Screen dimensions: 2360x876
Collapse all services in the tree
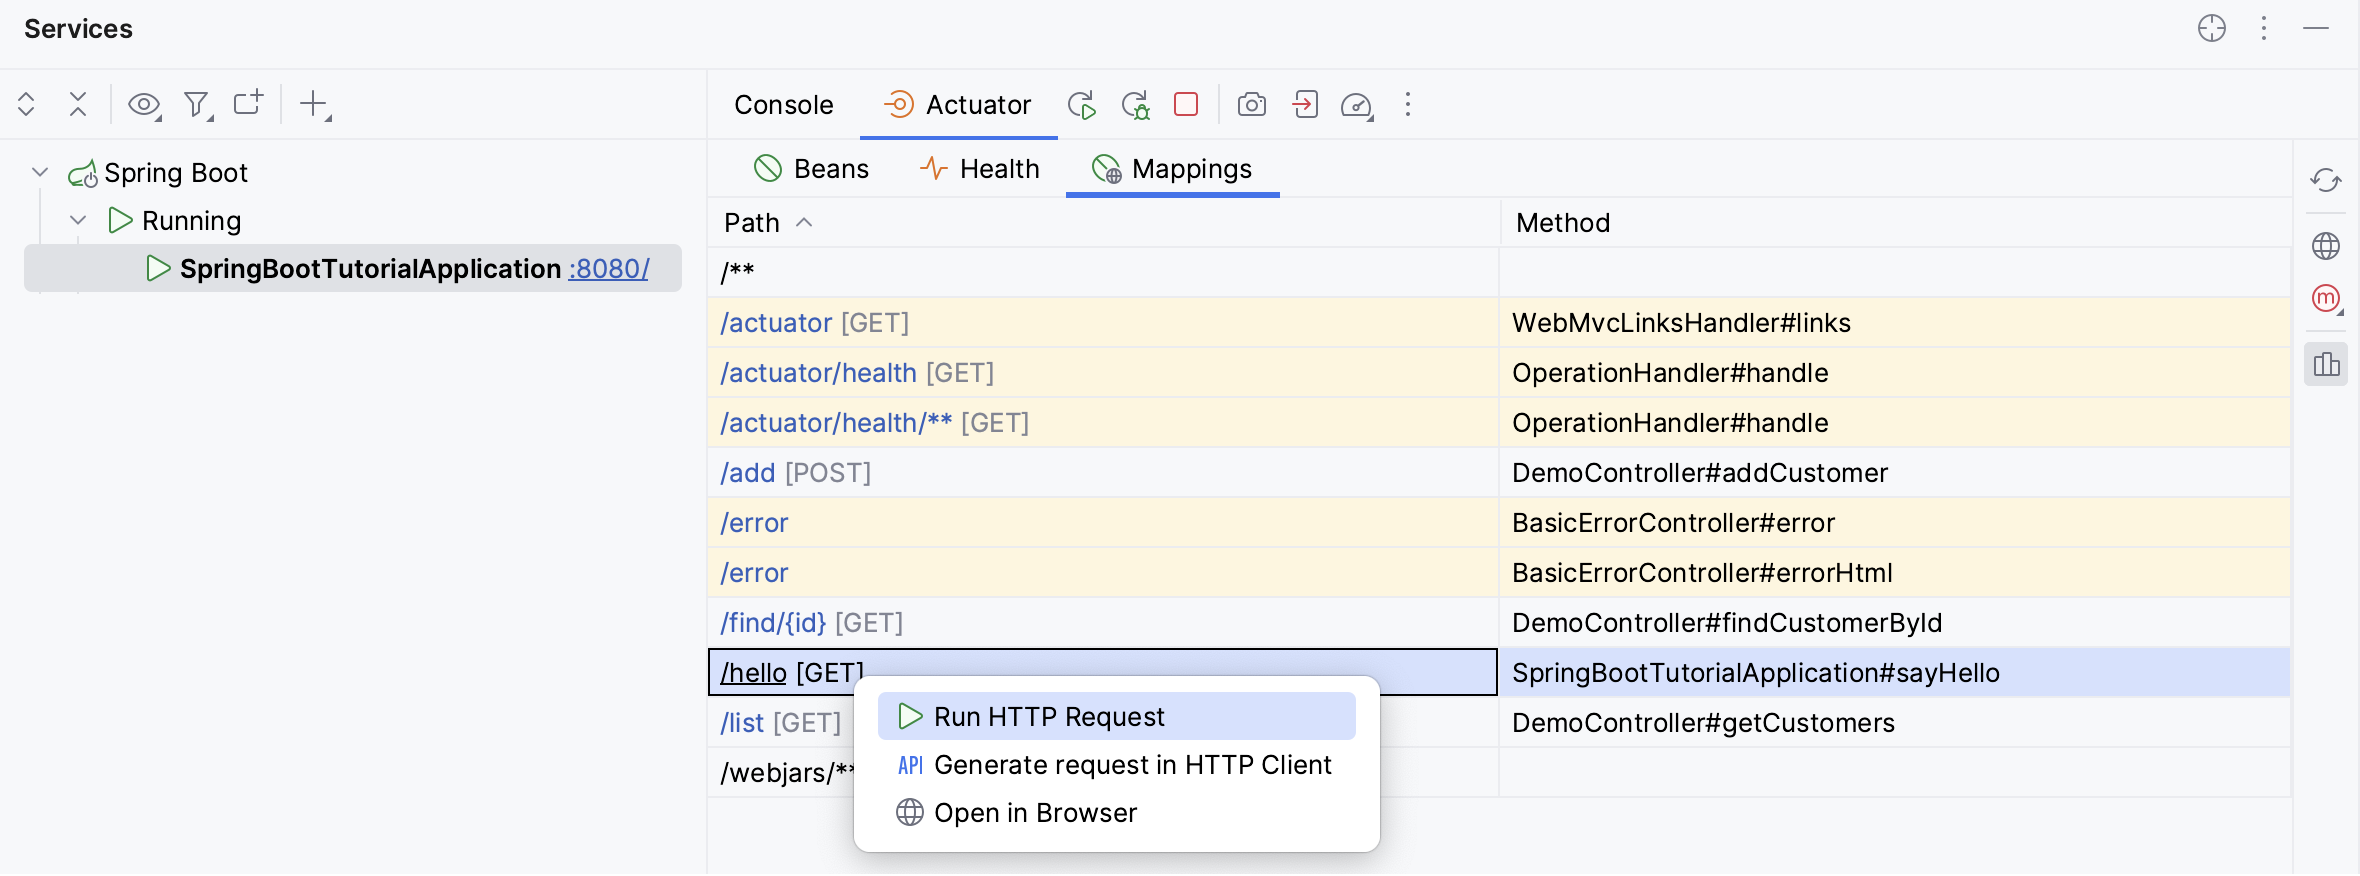(78, 104)
